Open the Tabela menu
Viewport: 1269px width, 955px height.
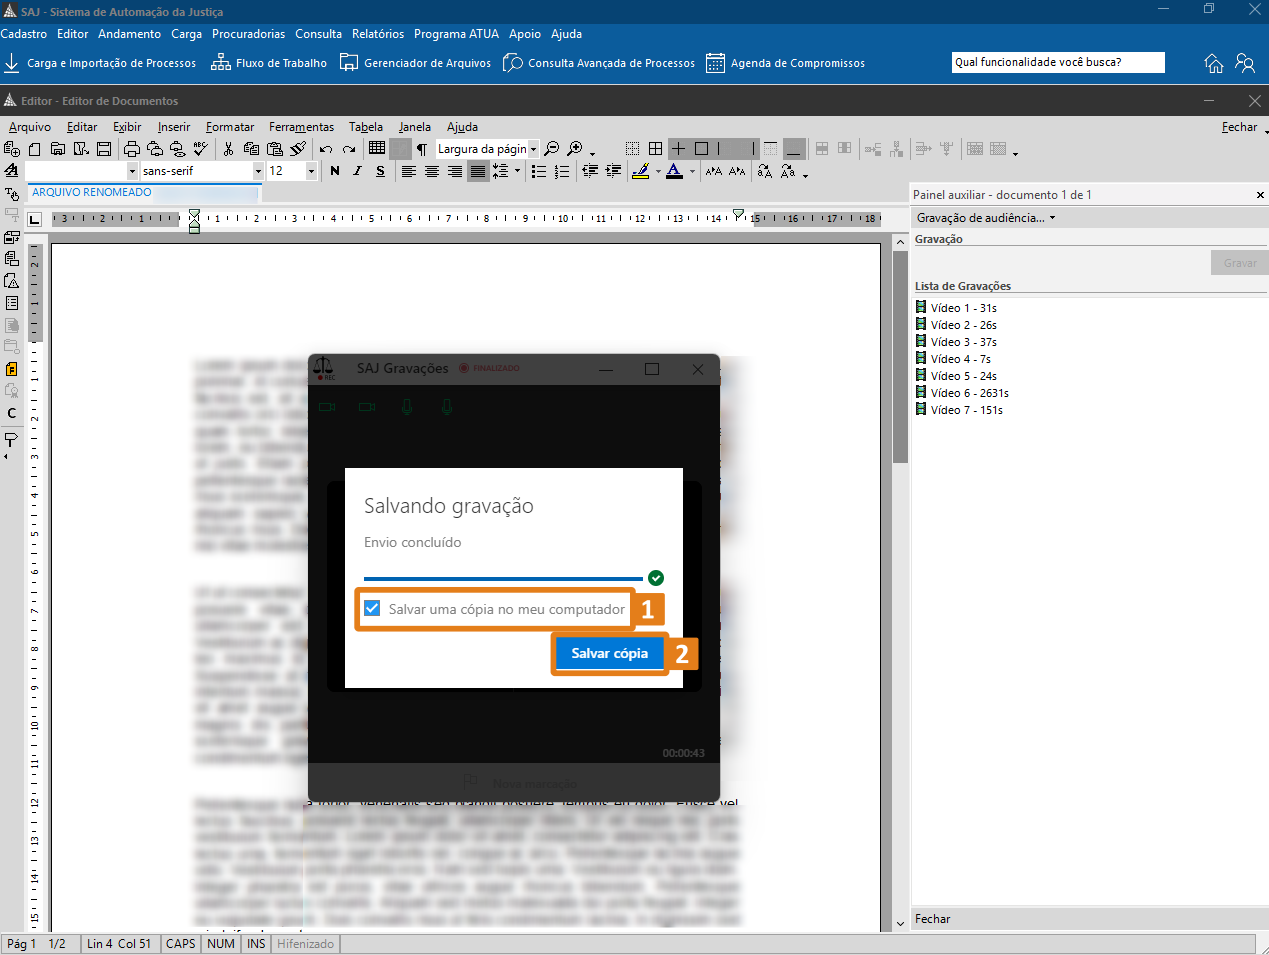pyautogui.click(x=366, y=127)
